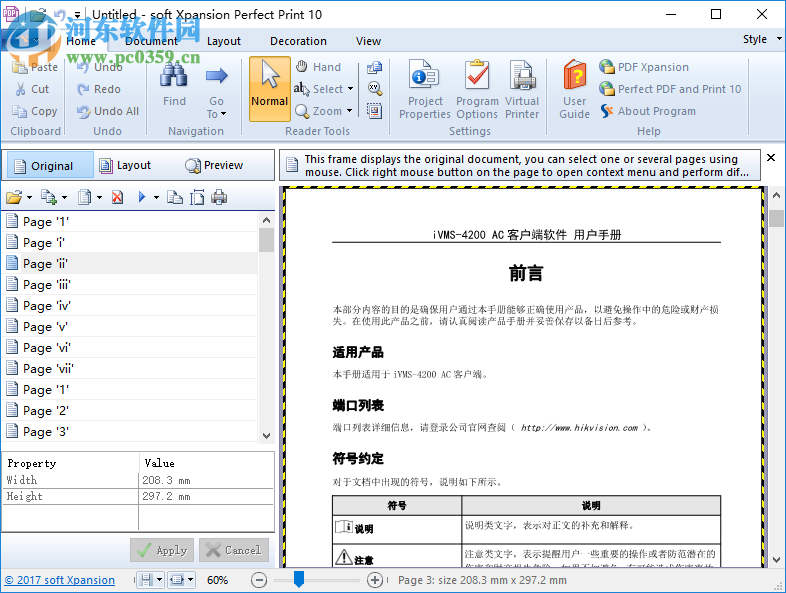The width and height of the screenshot is (786, 593).
Task: Click the page size dimensions icon
Action: (x=197, y=197)
